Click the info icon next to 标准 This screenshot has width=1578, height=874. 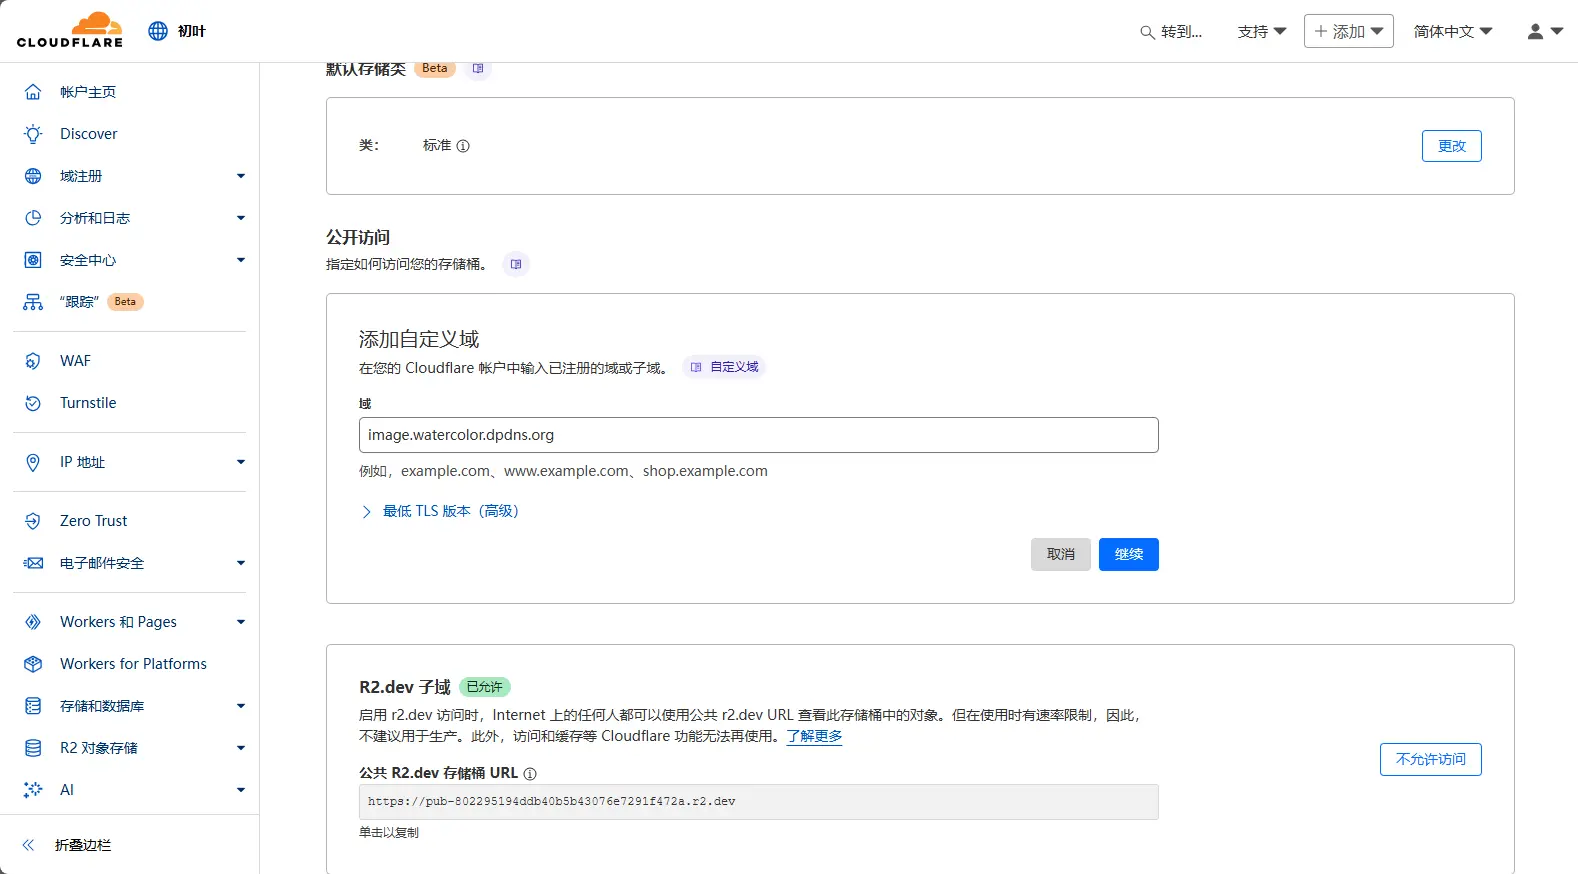463,146
